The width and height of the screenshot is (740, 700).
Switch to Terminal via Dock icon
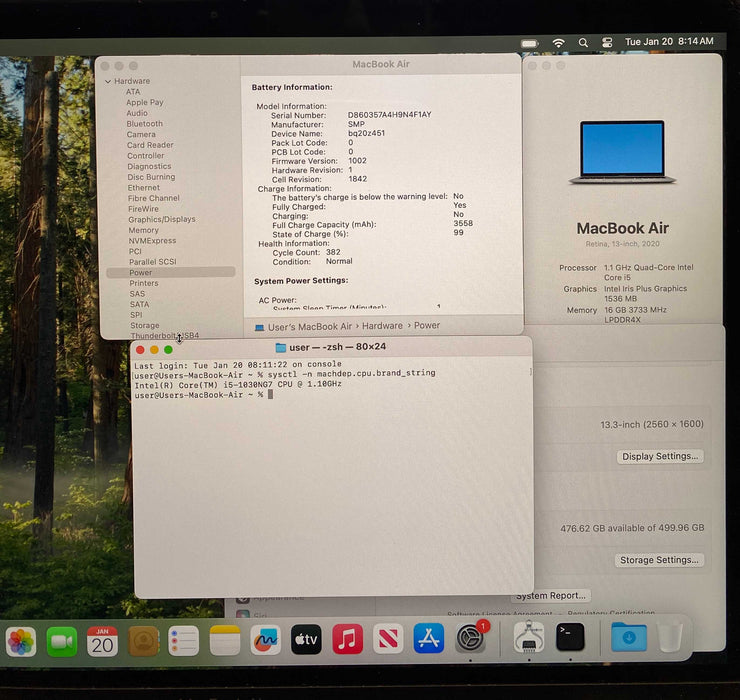(570, 636)
